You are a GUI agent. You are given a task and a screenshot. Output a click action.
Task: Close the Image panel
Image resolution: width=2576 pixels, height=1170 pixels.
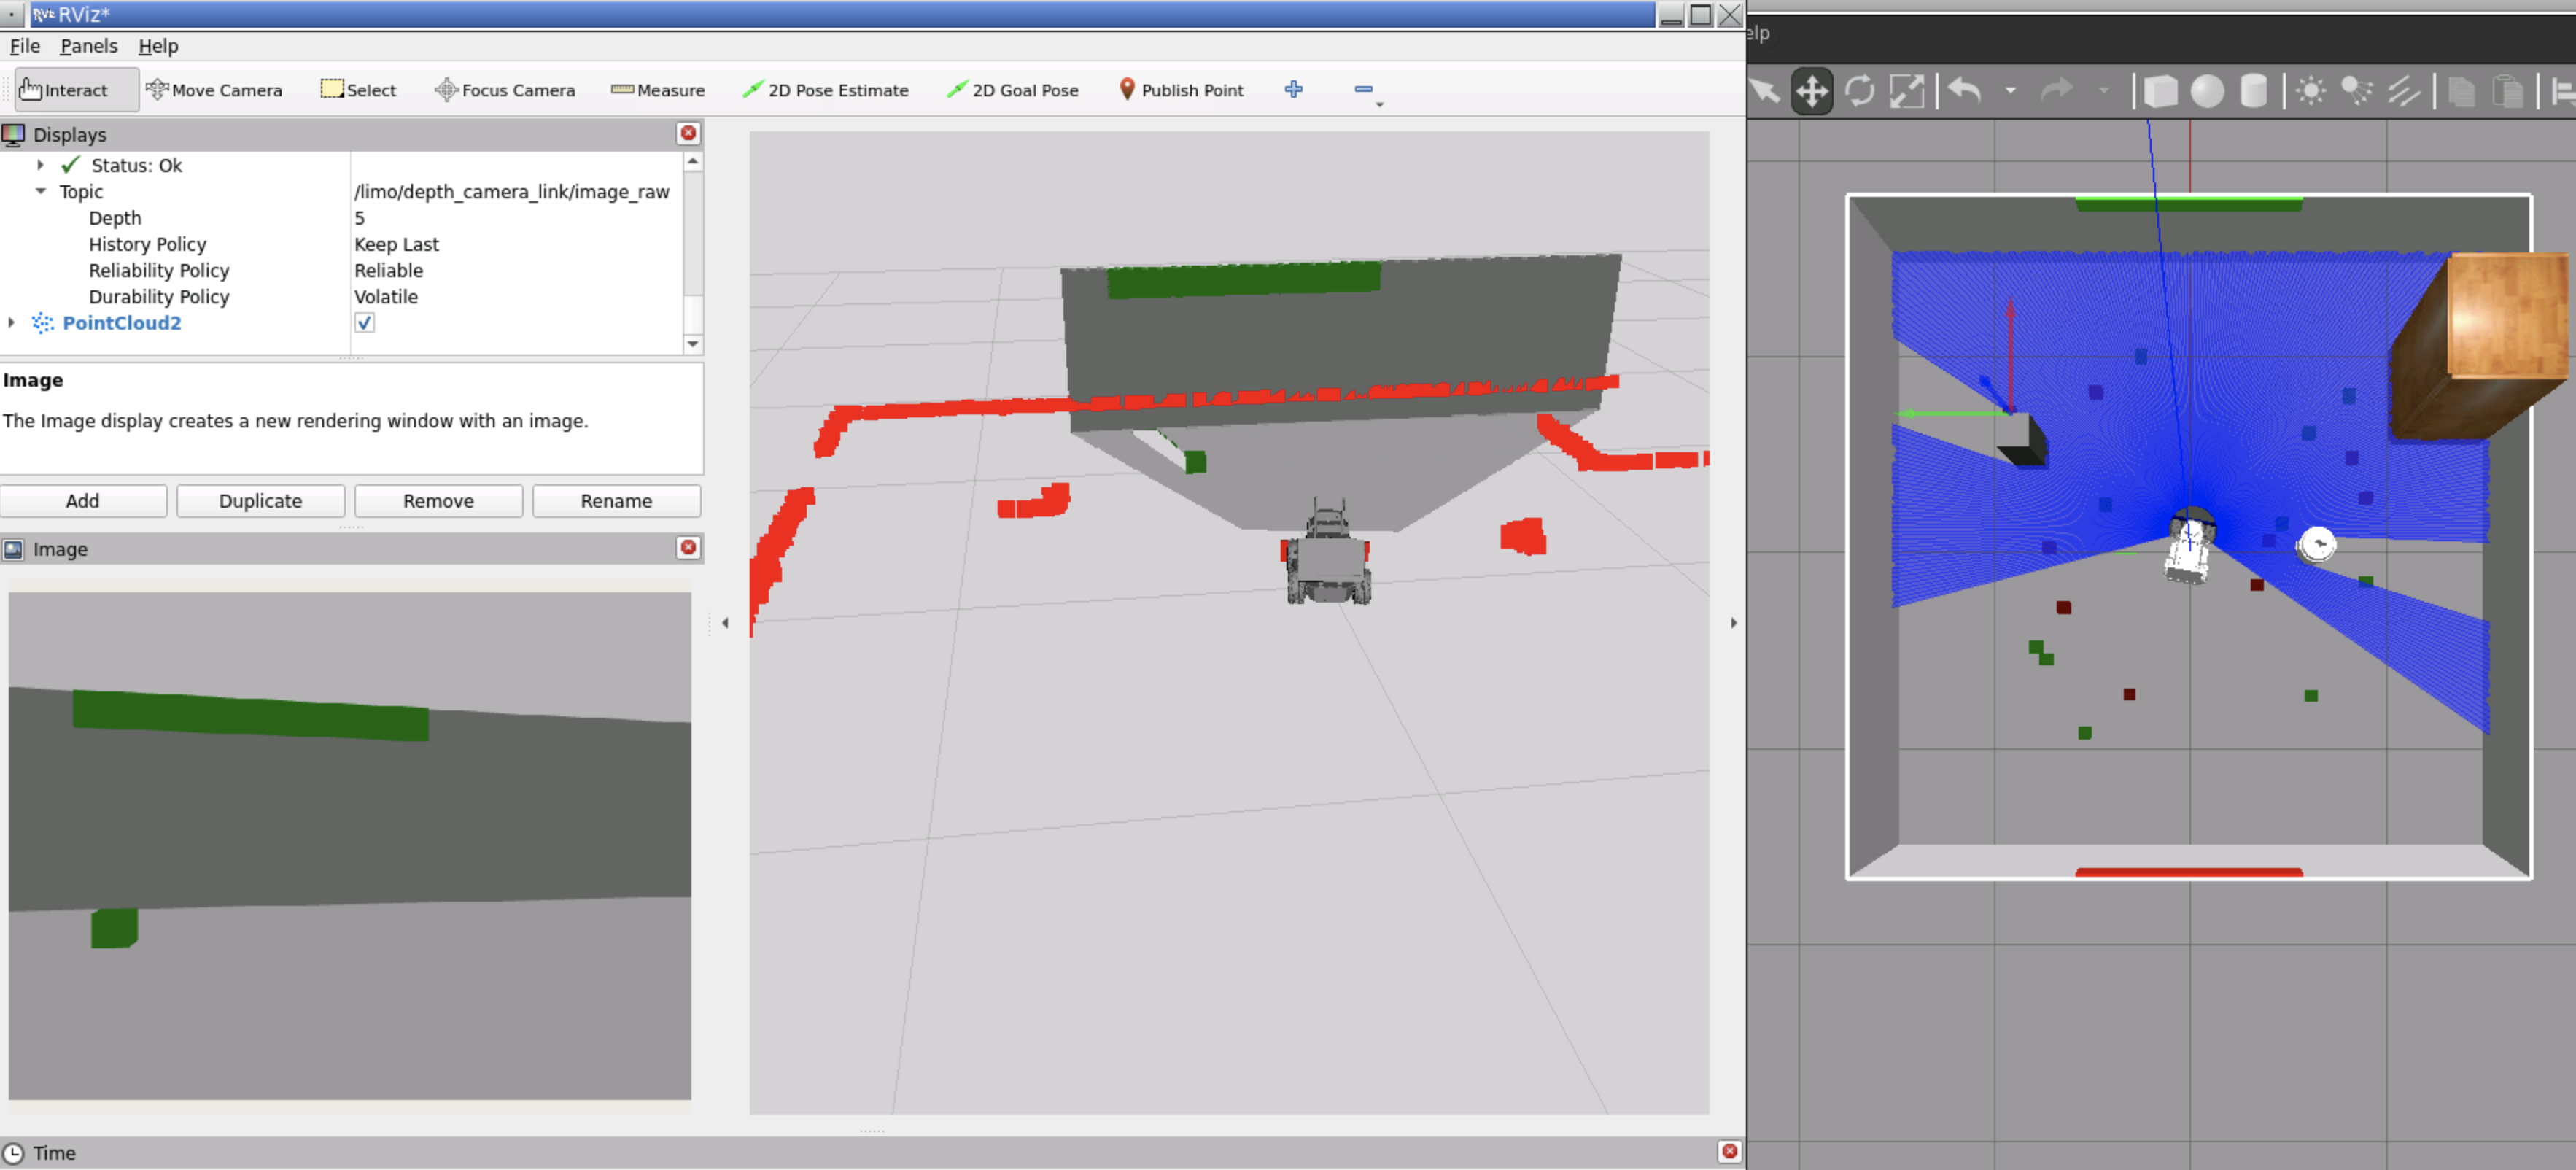688,547
